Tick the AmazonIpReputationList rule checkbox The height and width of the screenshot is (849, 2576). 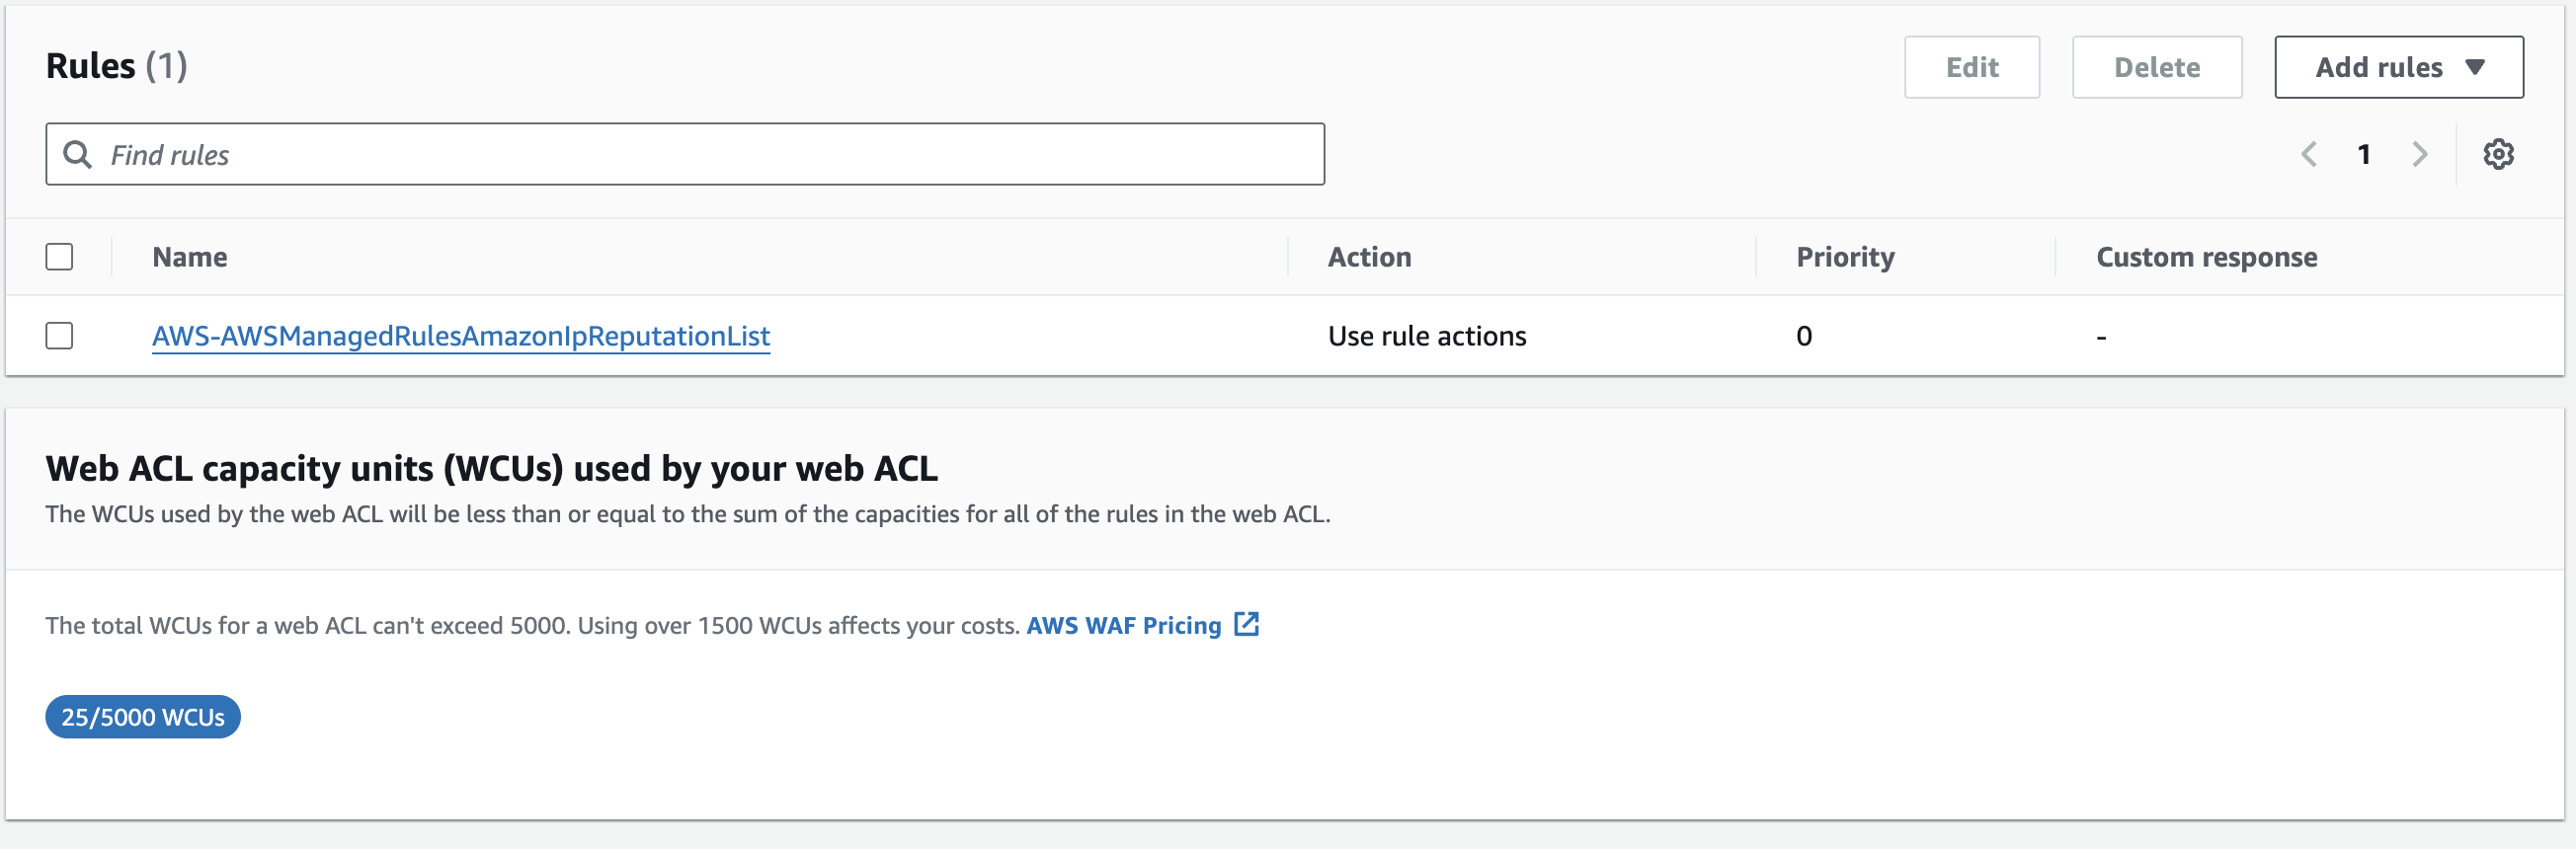tap(59, 336)
